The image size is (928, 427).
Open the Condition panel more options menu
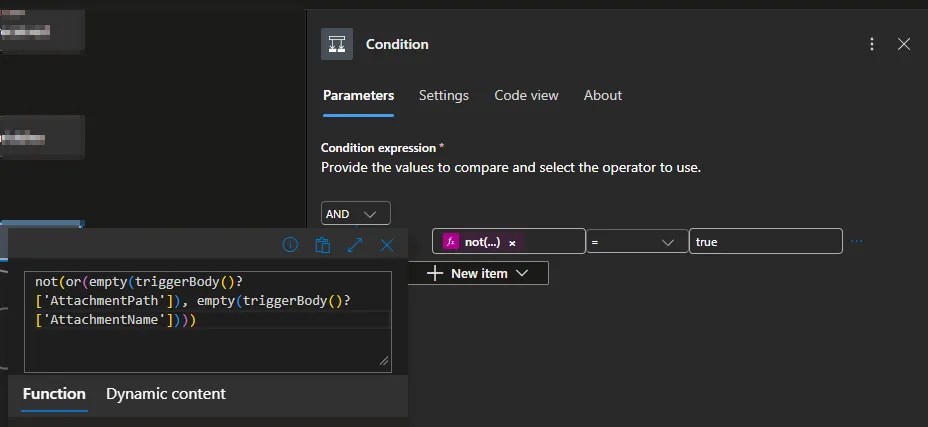point(872,44)
